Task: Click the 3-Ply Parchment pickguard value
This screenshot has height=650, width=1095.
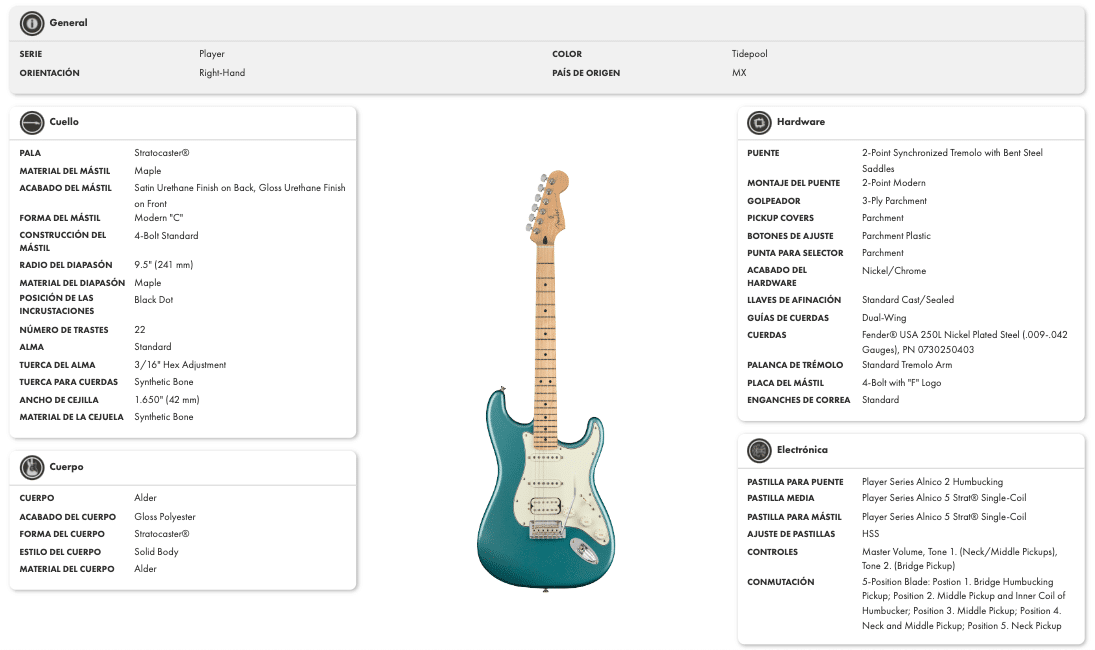Action: click(894, 201)
